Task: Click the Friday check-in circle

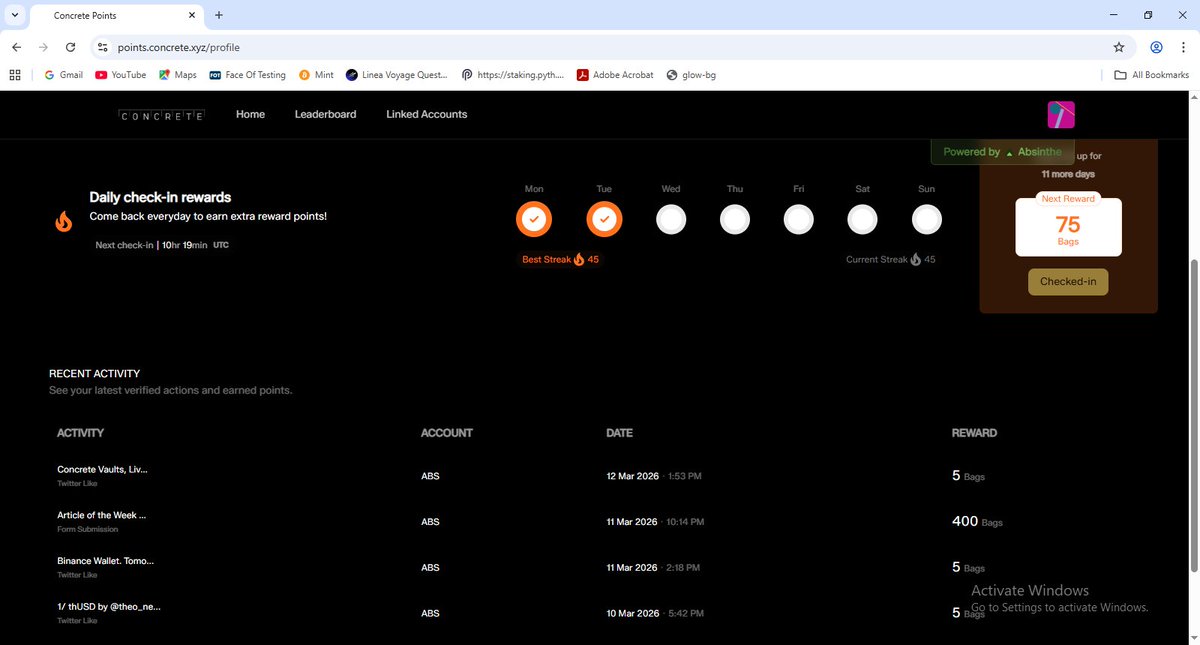Action: click(799, 219)
